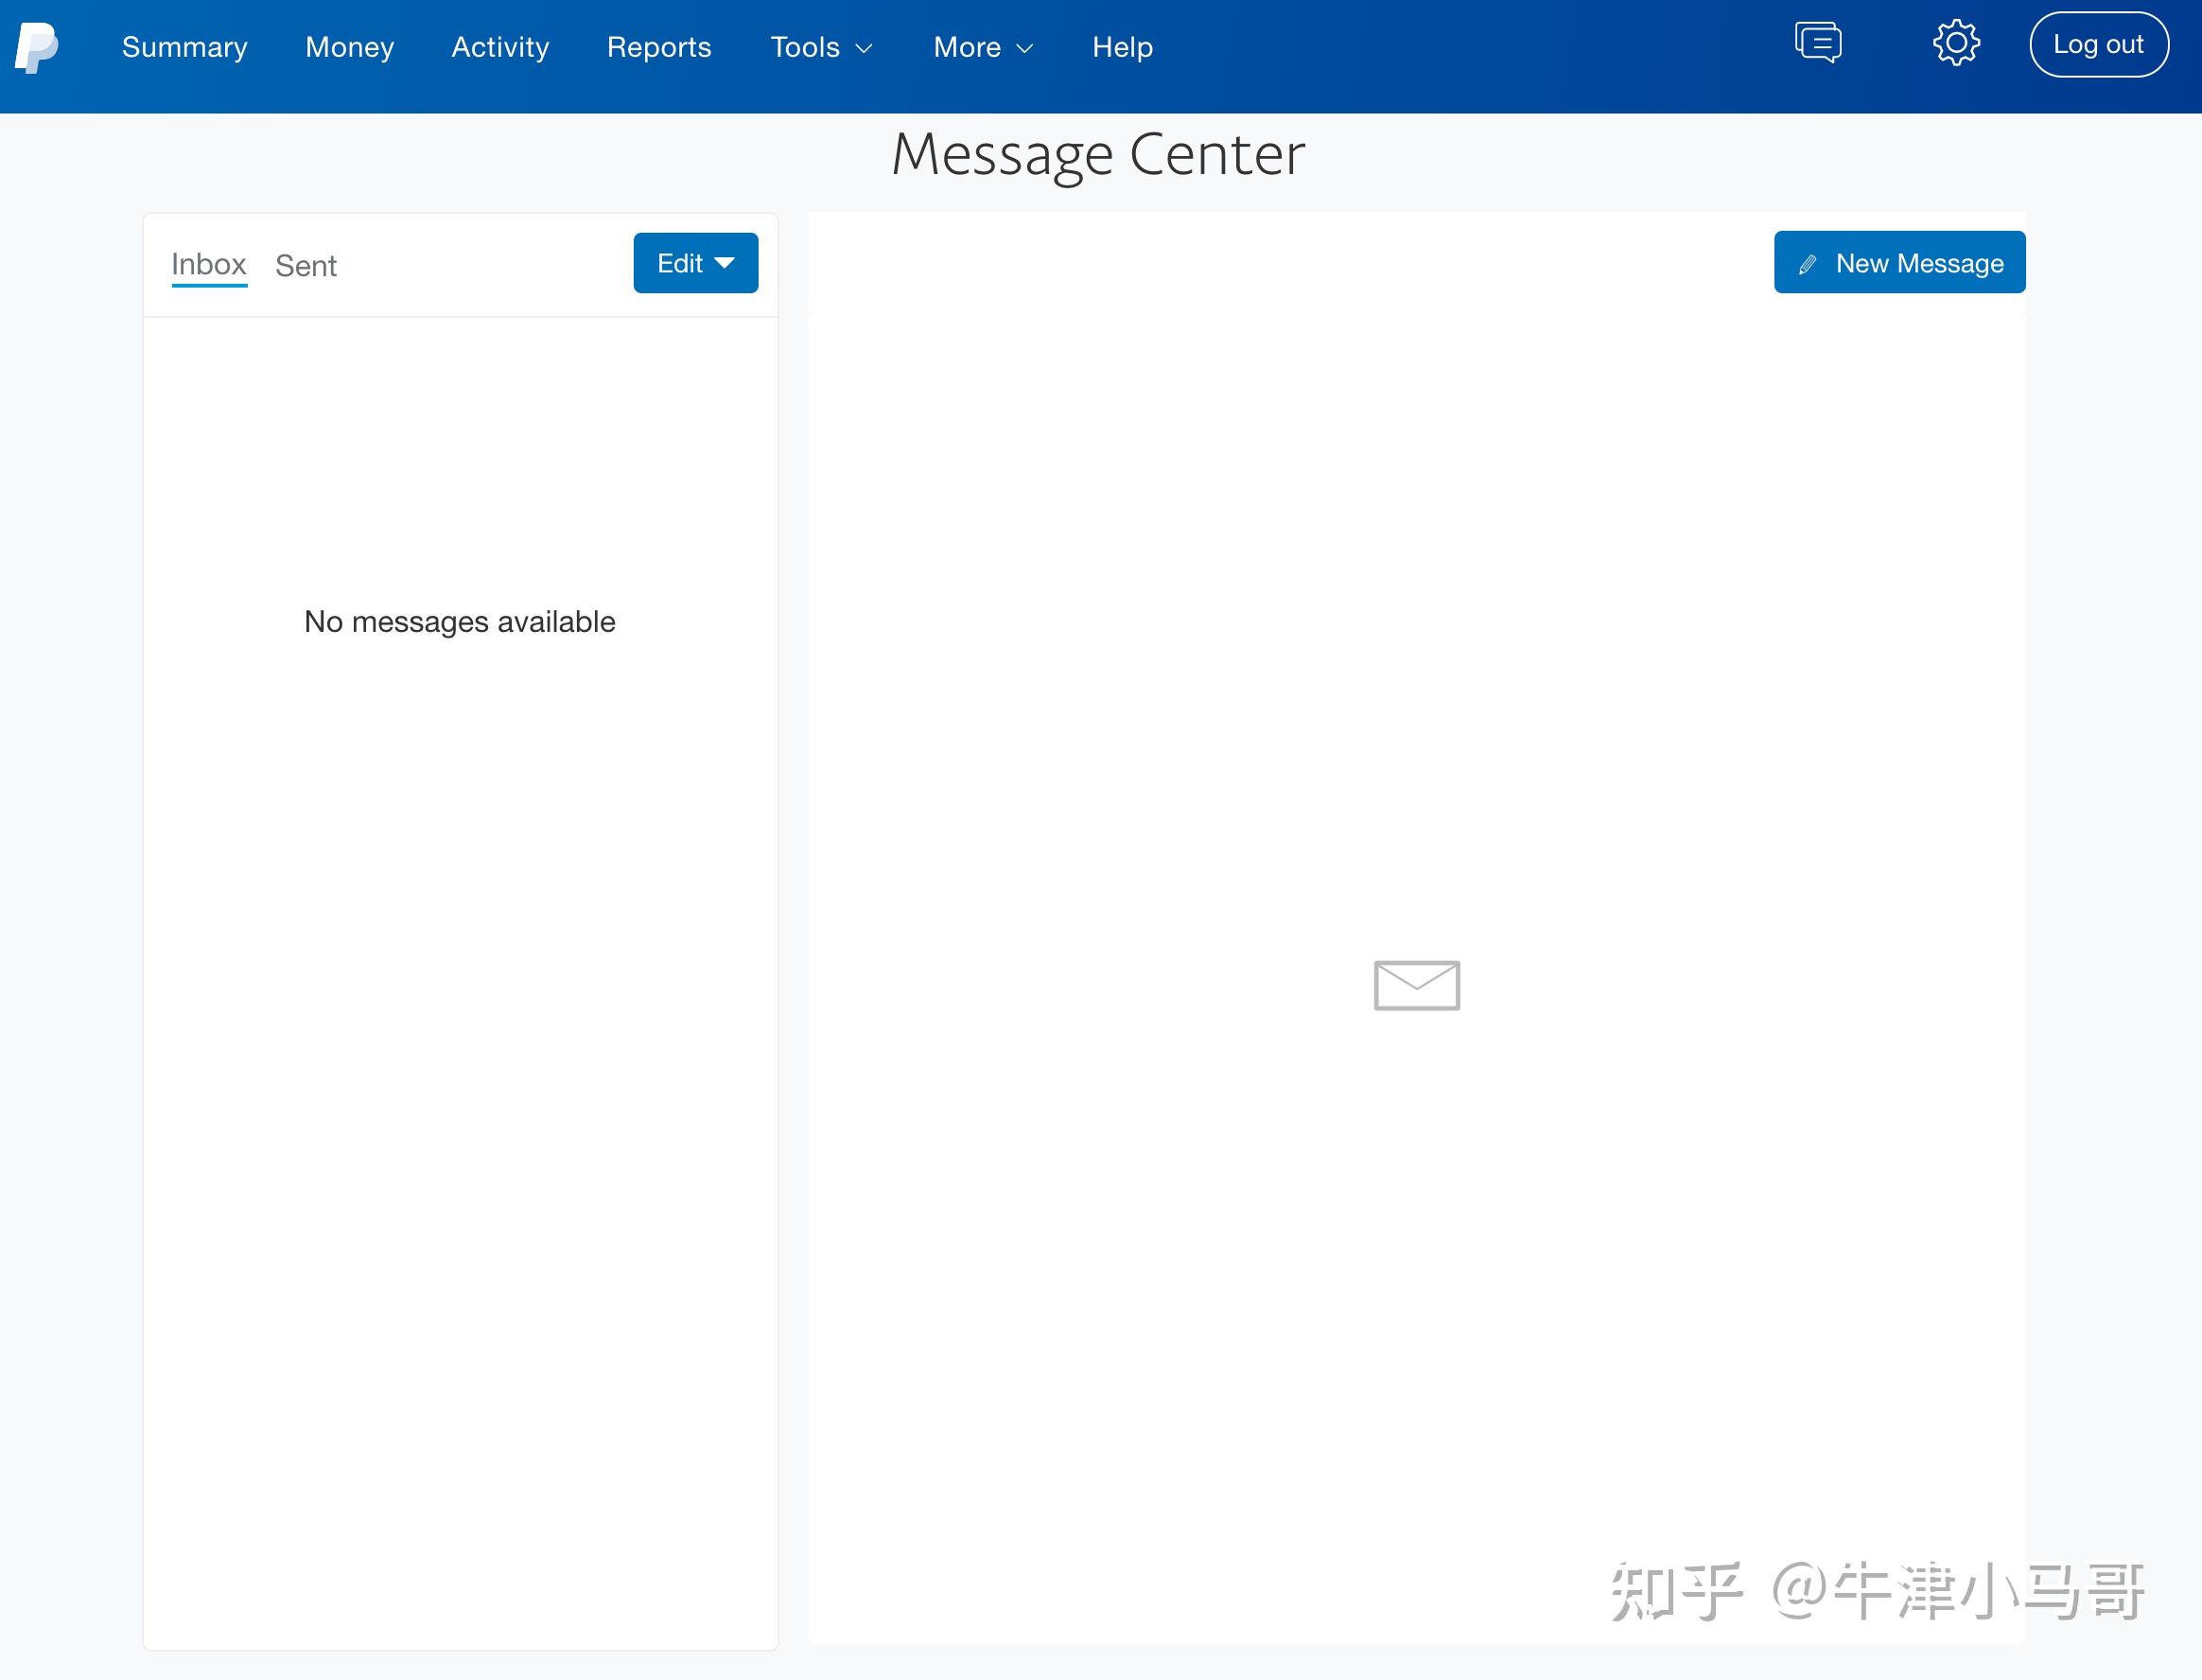Image resolution: width=2202 pixels, height=1680 pixels.
Task: Click the arrow on the Edit button
Action: pos(724,263)
